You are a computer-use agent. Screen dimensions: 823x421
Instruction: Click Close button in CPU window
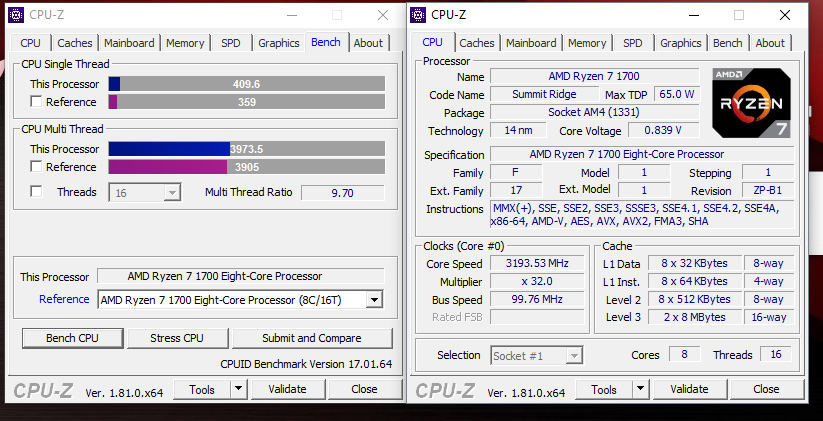[766, 390]
